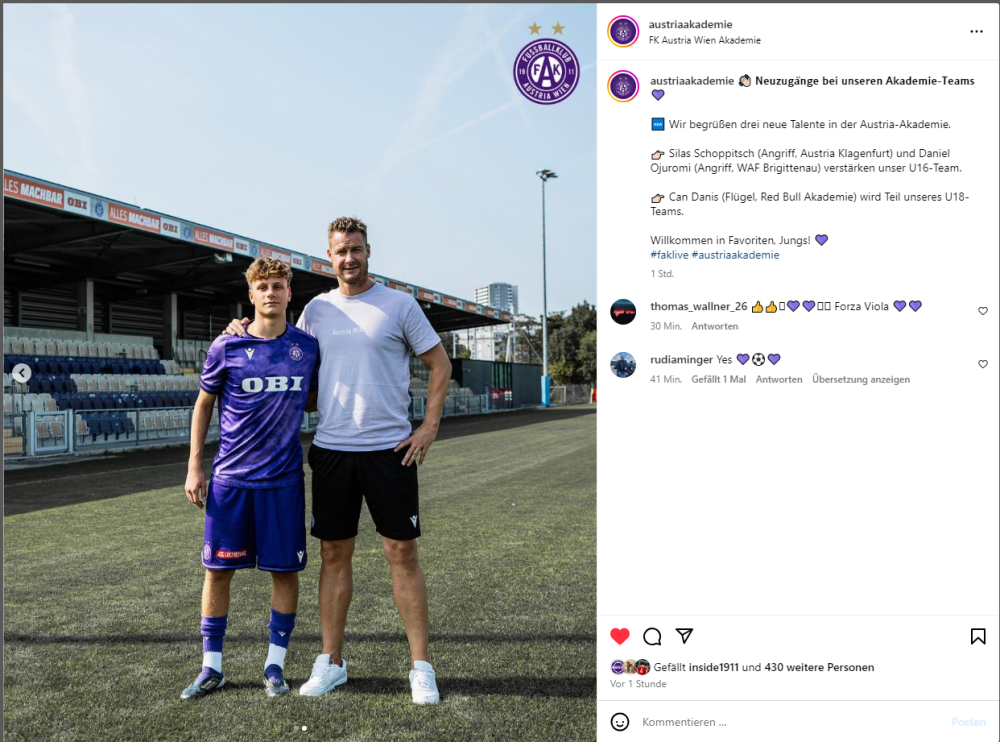Share the post via paper plane icon

tap(684, 635)
